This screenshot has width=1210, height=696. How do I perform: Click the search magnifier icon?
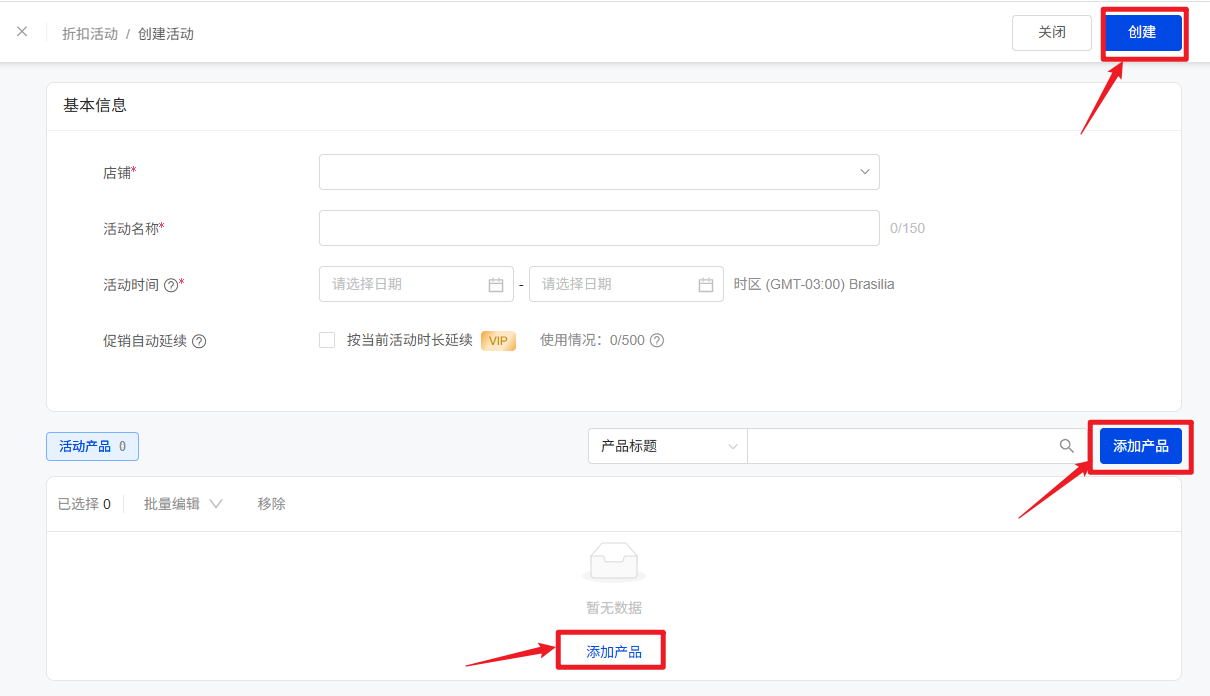pyautogui.click(x=1067, y=446)
